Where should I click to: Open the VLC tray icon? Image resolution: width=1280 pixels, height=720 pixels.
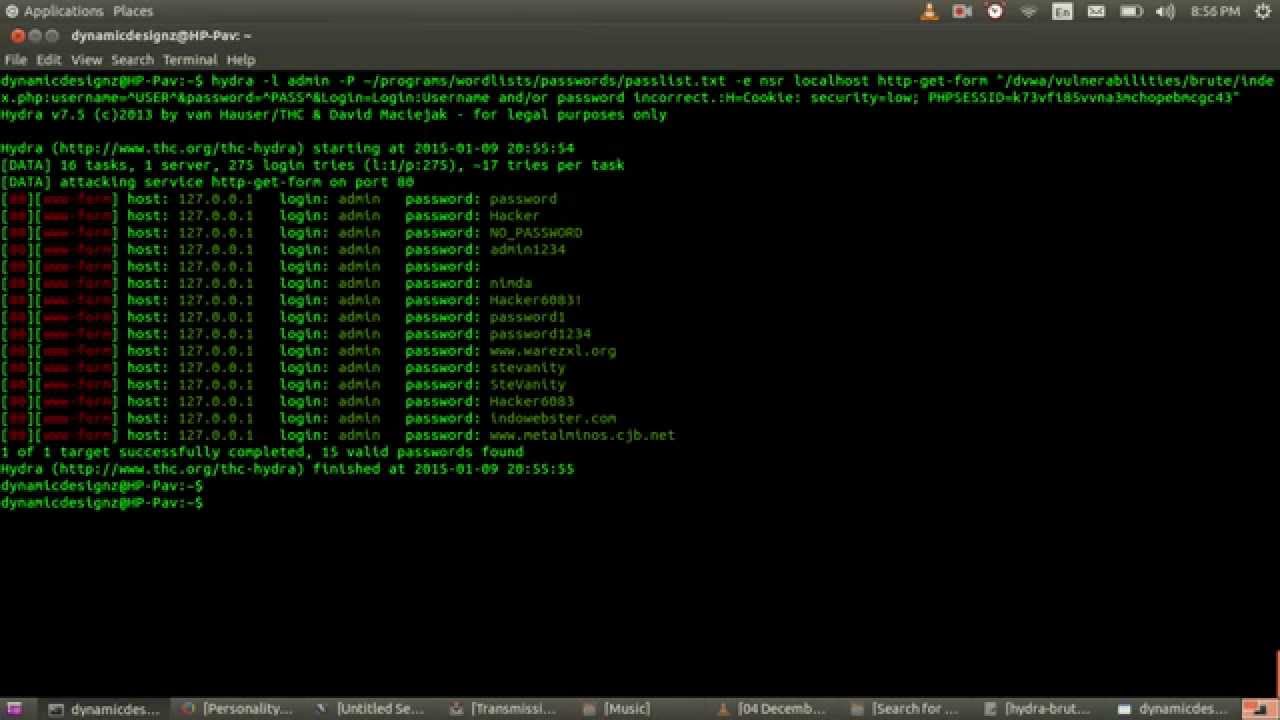click(x=929, y=11)
